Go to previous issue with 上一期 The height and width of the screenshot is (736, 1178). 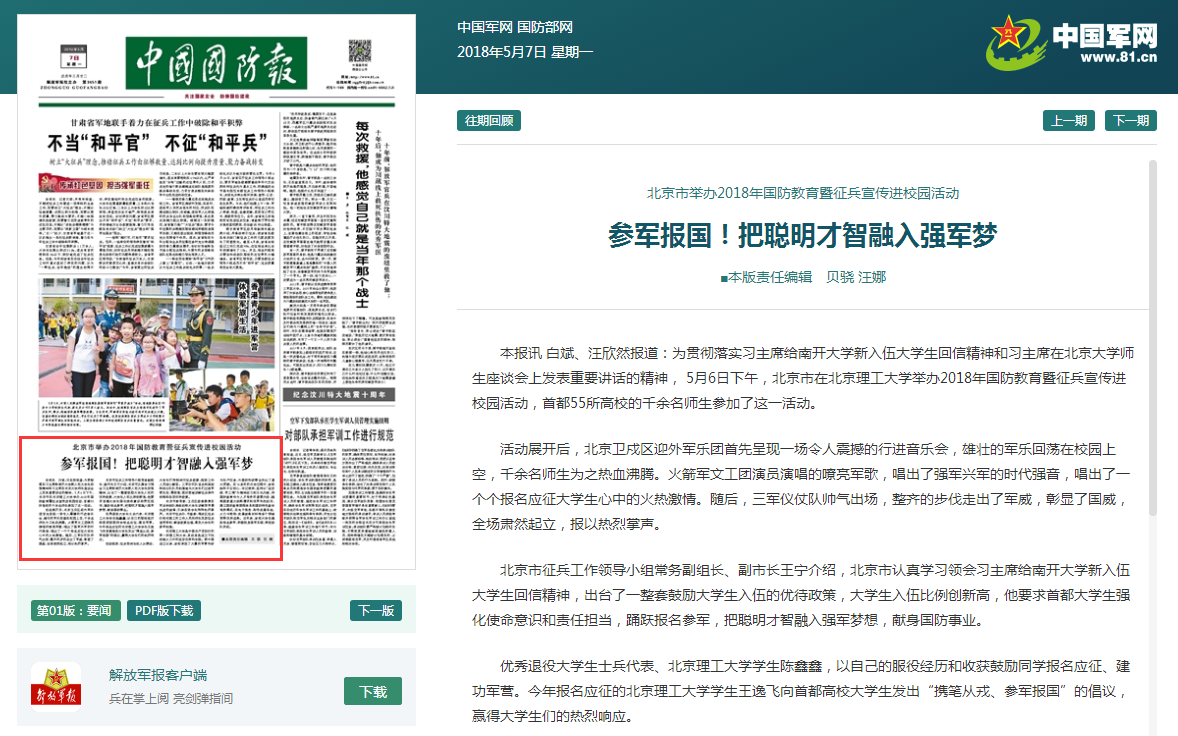(1068, 120)
